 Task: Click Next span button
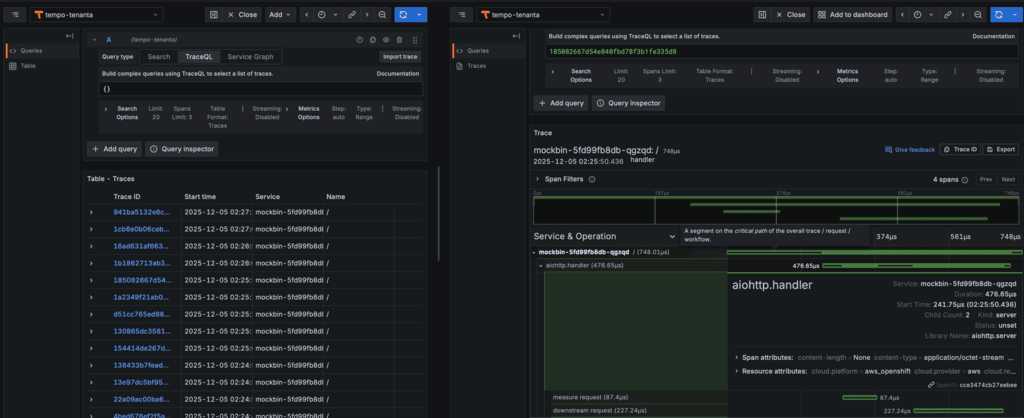pyautogui.click(x=1008, y=179)
